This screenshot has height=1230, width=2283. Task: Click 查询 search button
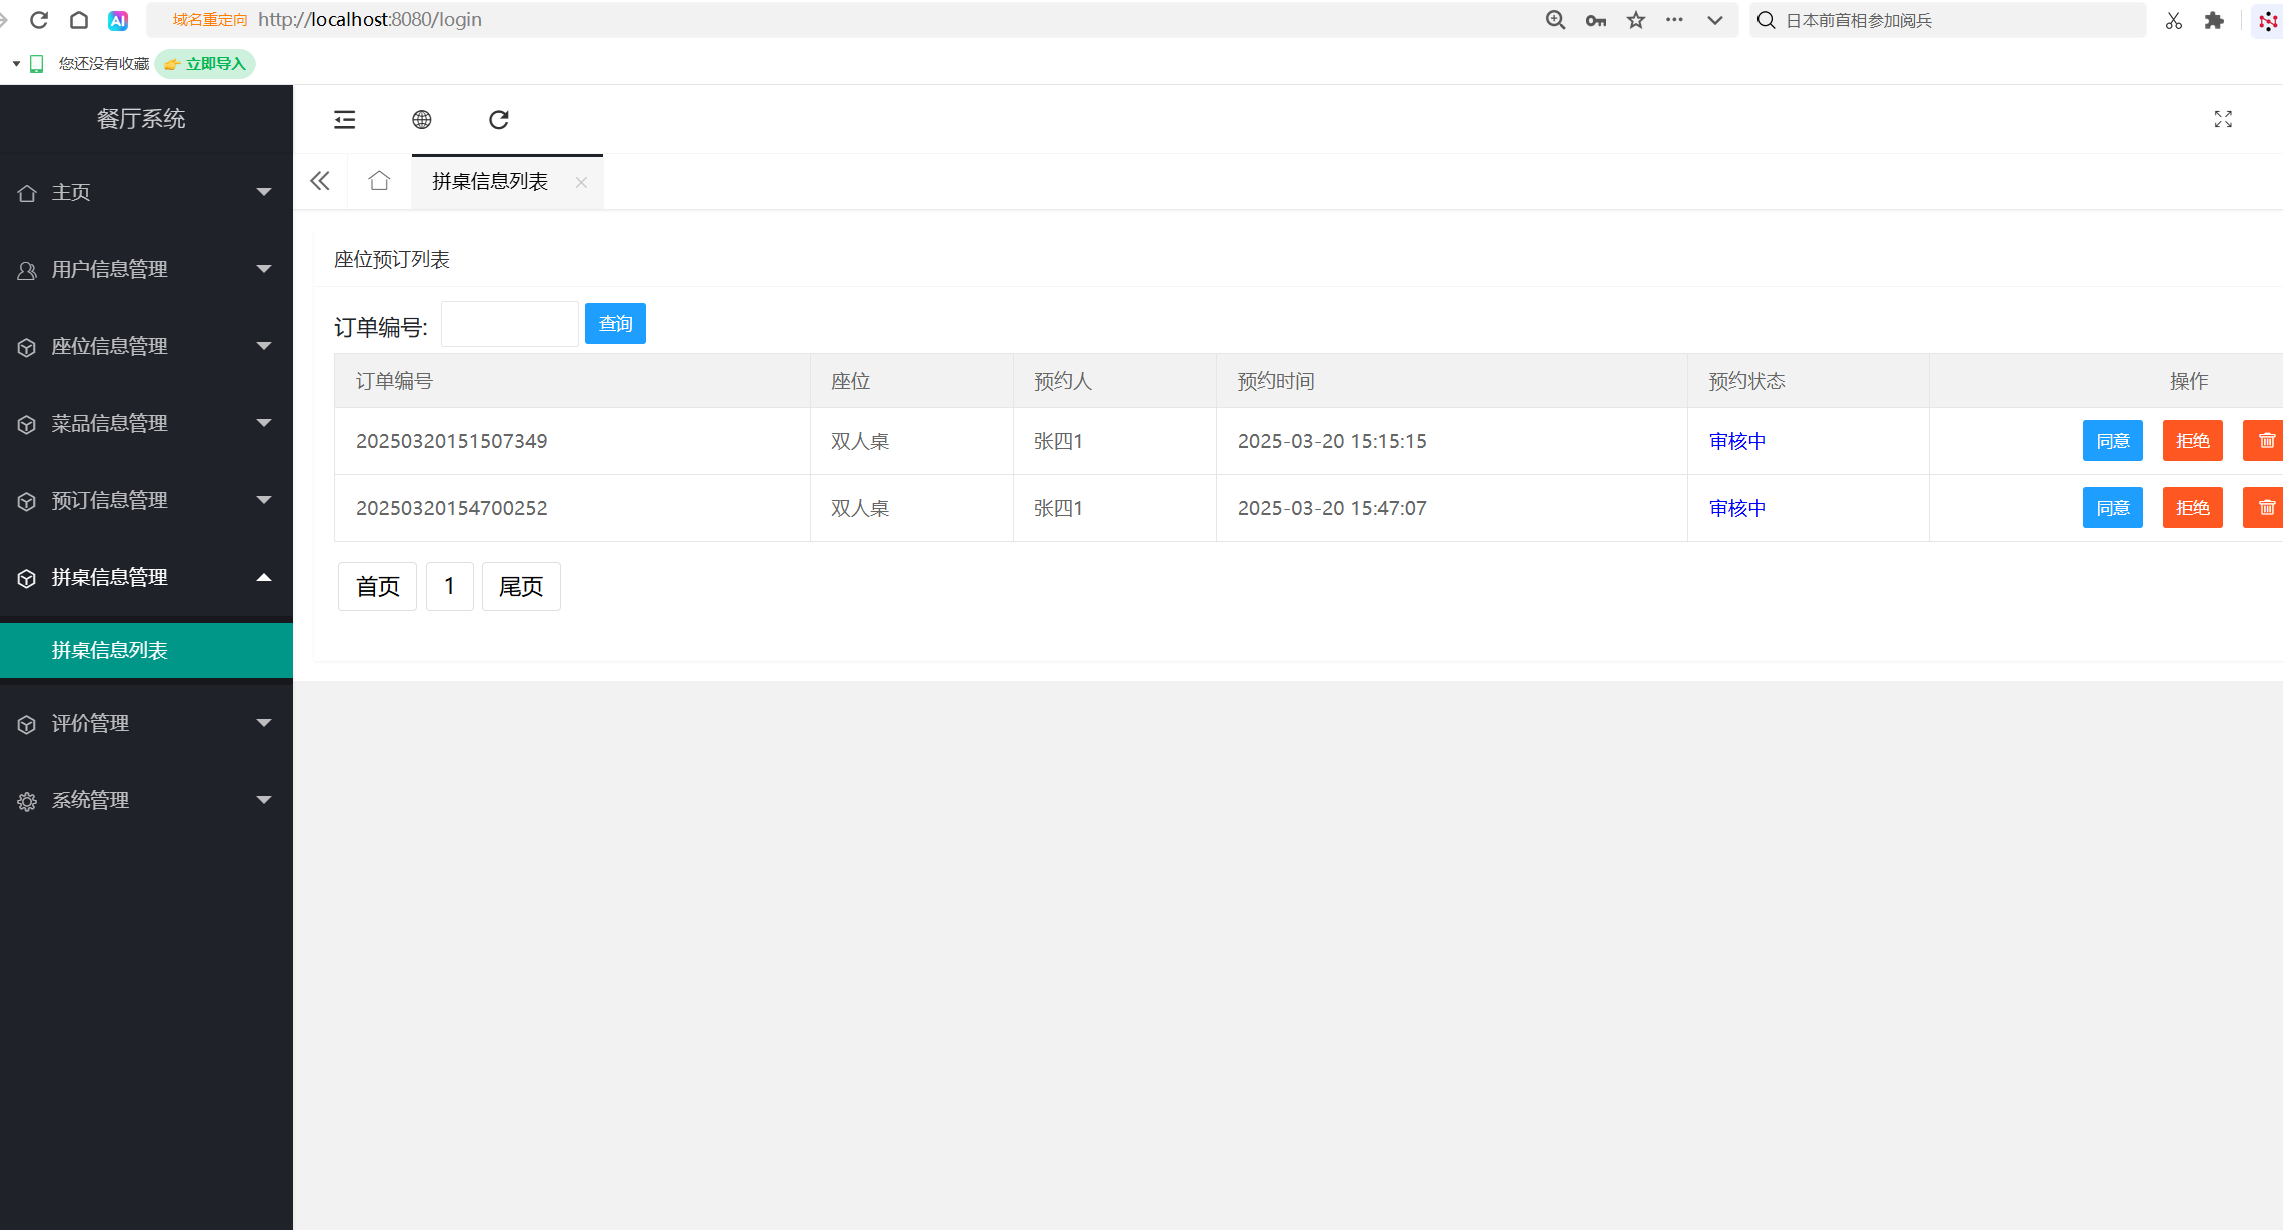coord(615,324)
